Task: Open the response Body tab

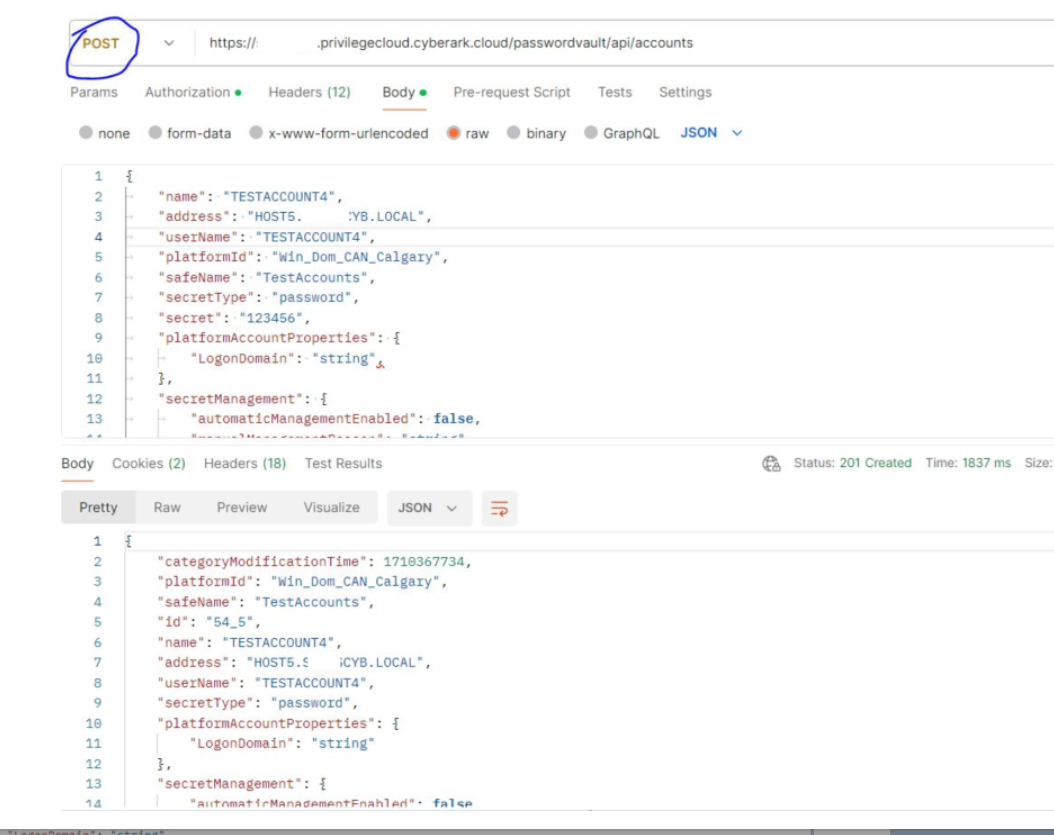Action: pos(77,463)
